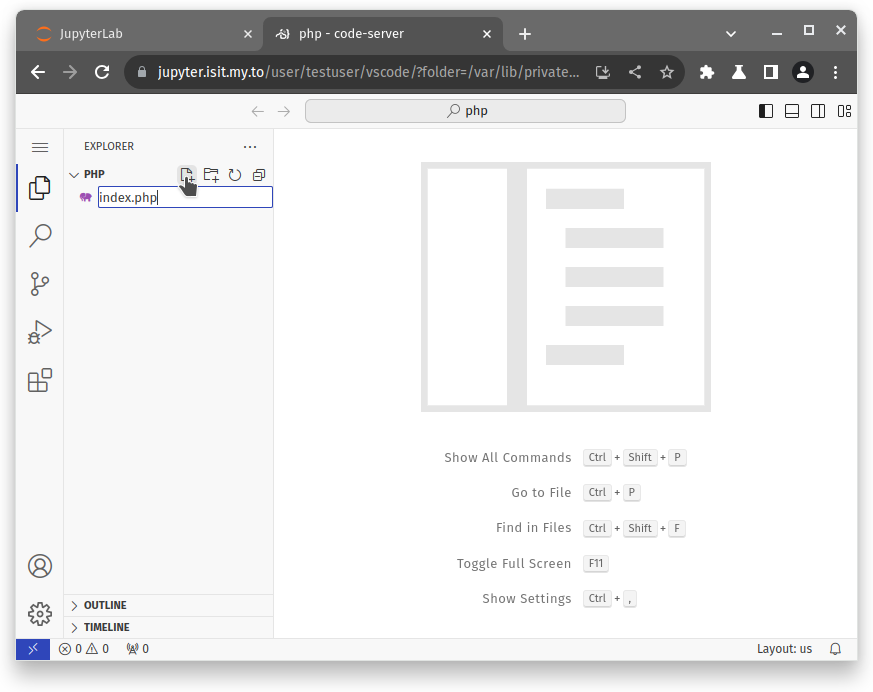Expand the Timeline section
Screen dimensions: 873x692
tap(106, 627)
